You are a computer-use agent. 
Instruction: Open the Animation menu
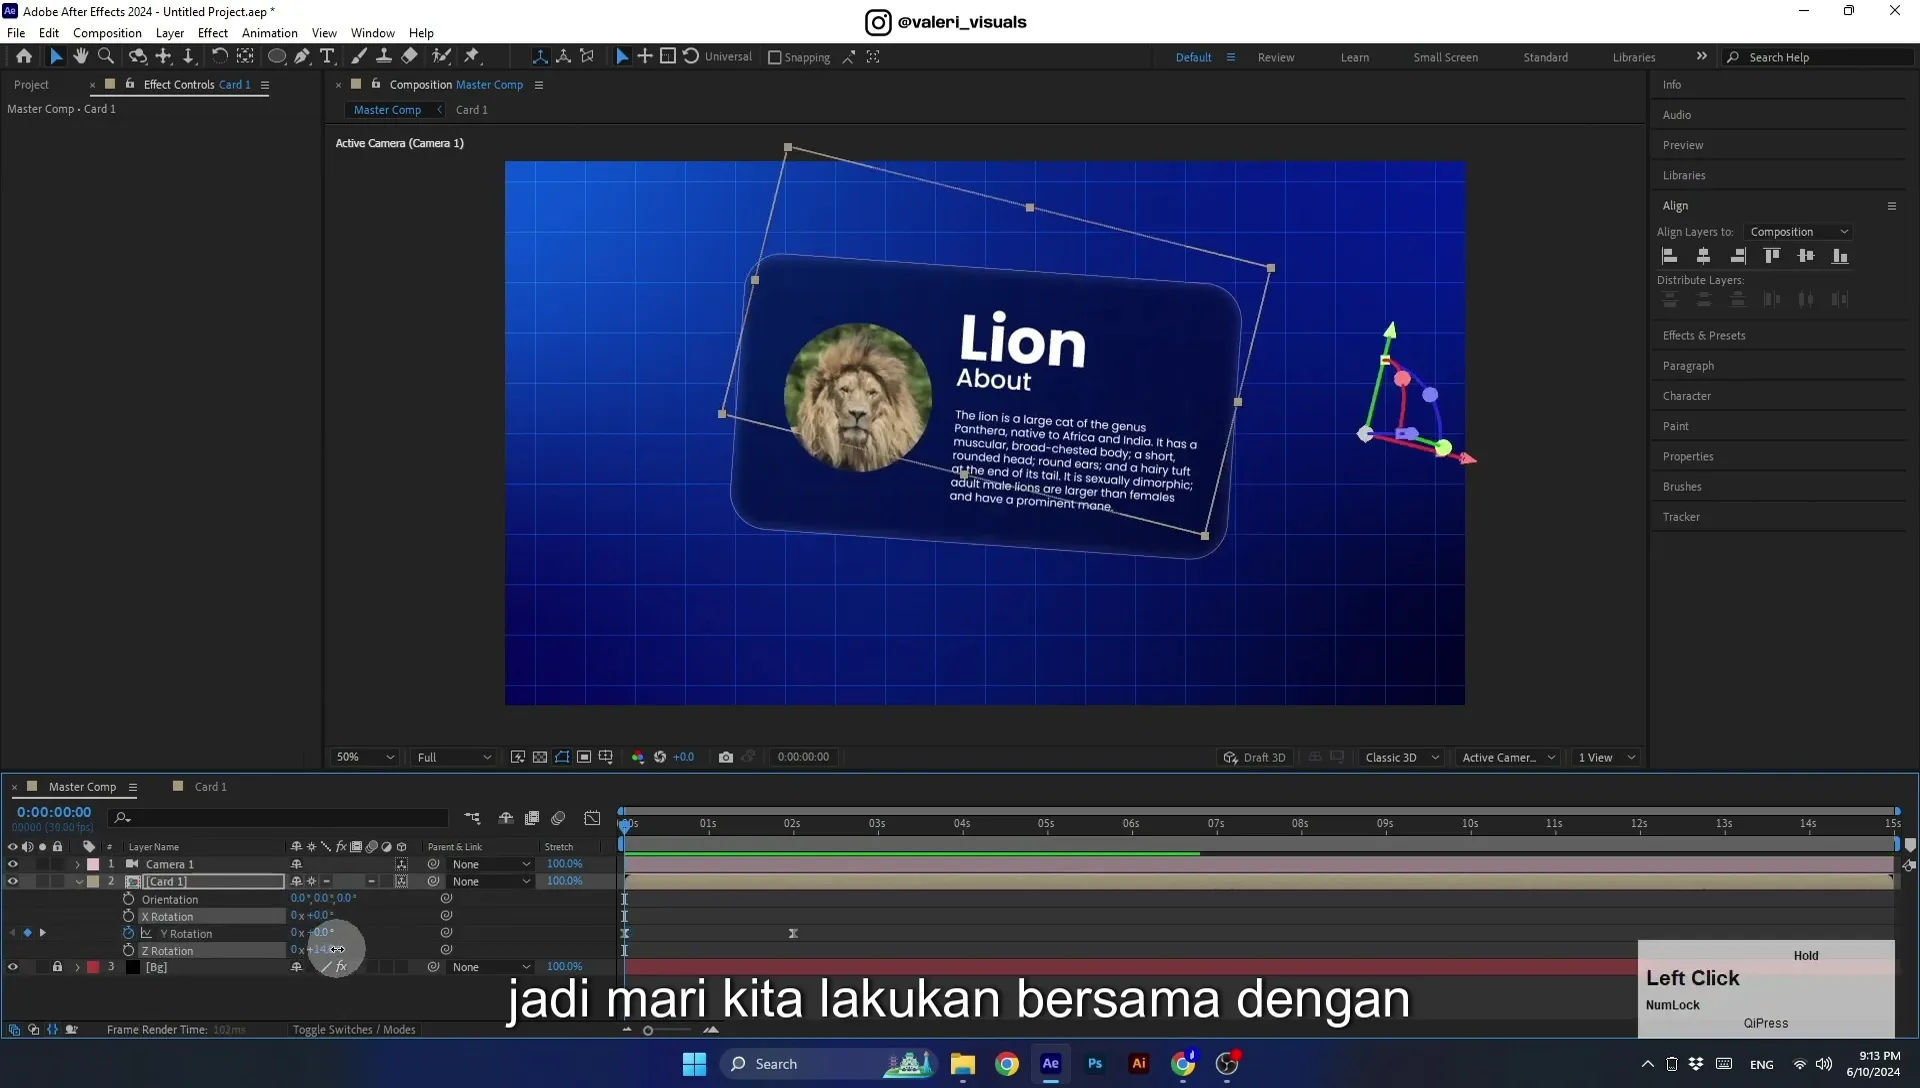coord(269,33)
